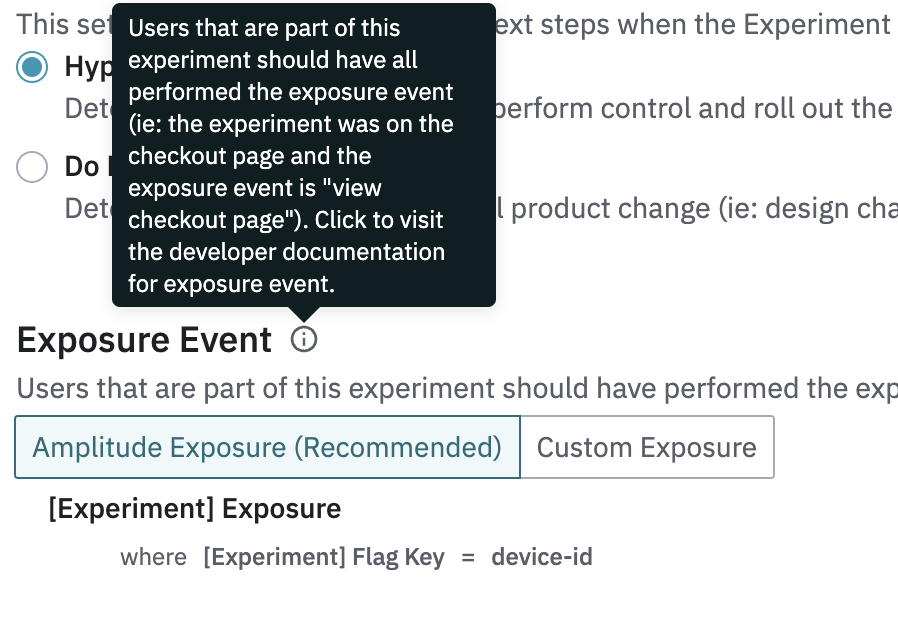Click the device-id filter value
Viewport: 898px width, 624px height.
pos(542,557)
